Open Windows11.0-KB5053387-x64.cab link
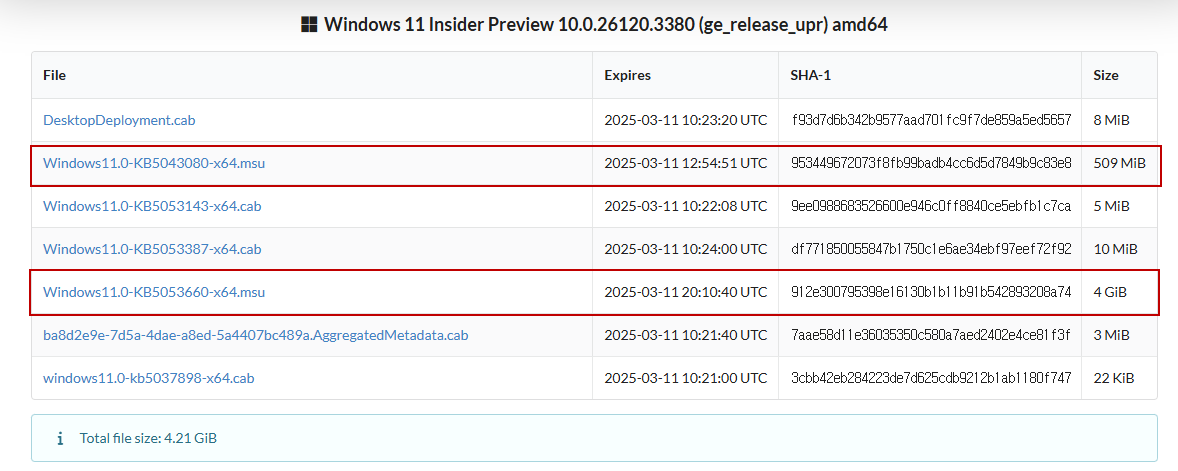The width and height of the screenshot is (1178, 471). (153, 249)
